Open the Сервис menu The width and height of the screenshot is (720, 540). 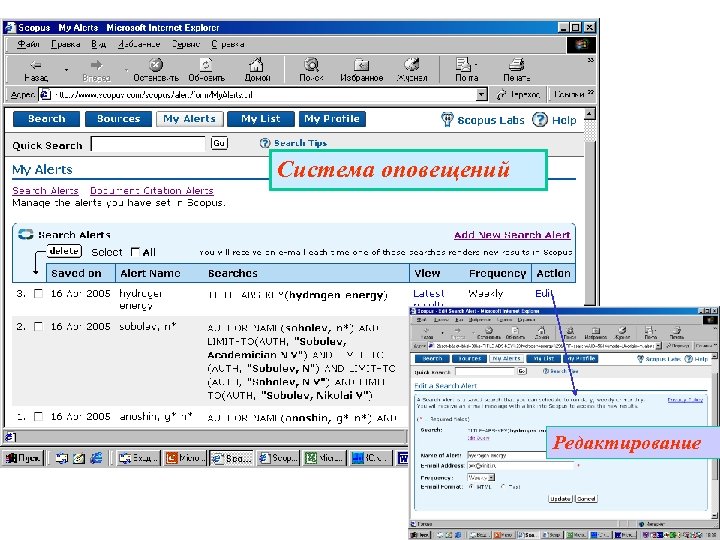tap(186, 44)
